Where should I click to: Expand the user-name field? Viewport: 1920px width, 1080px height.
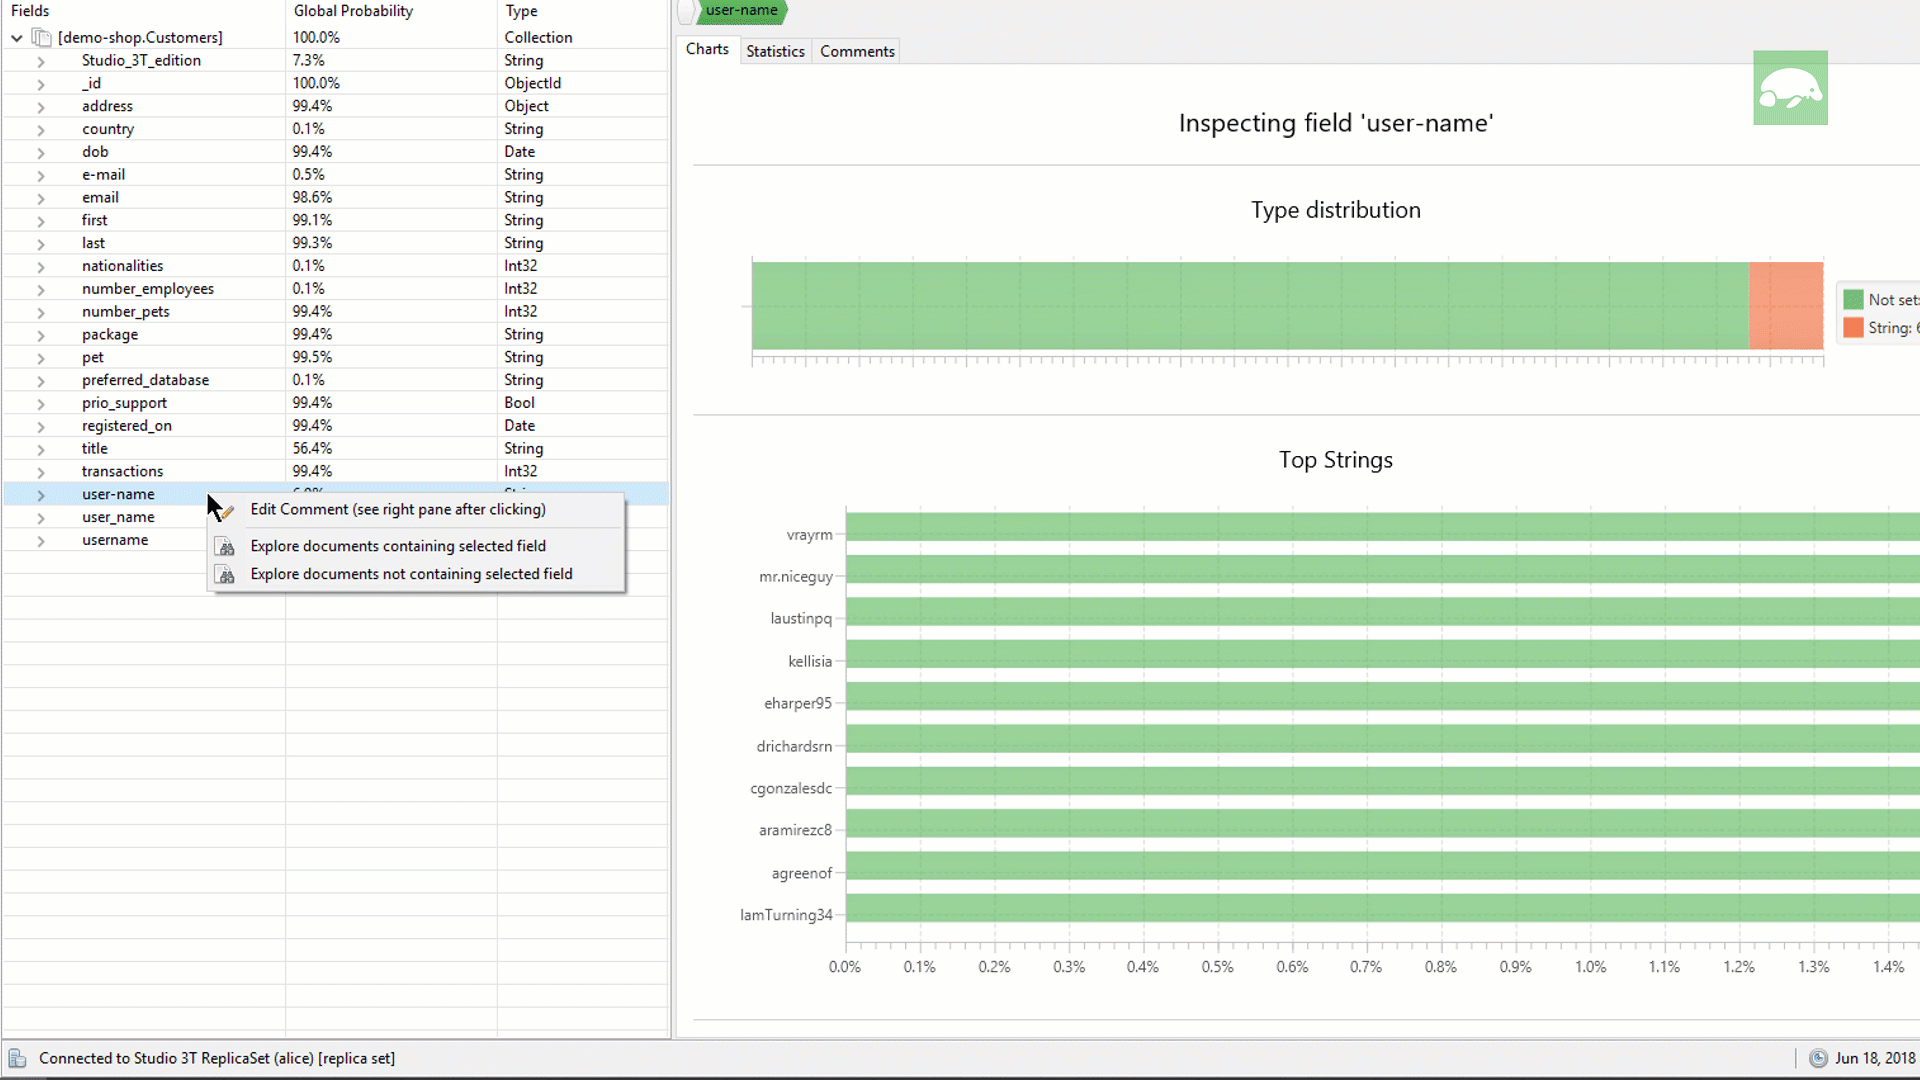point(41,495)
